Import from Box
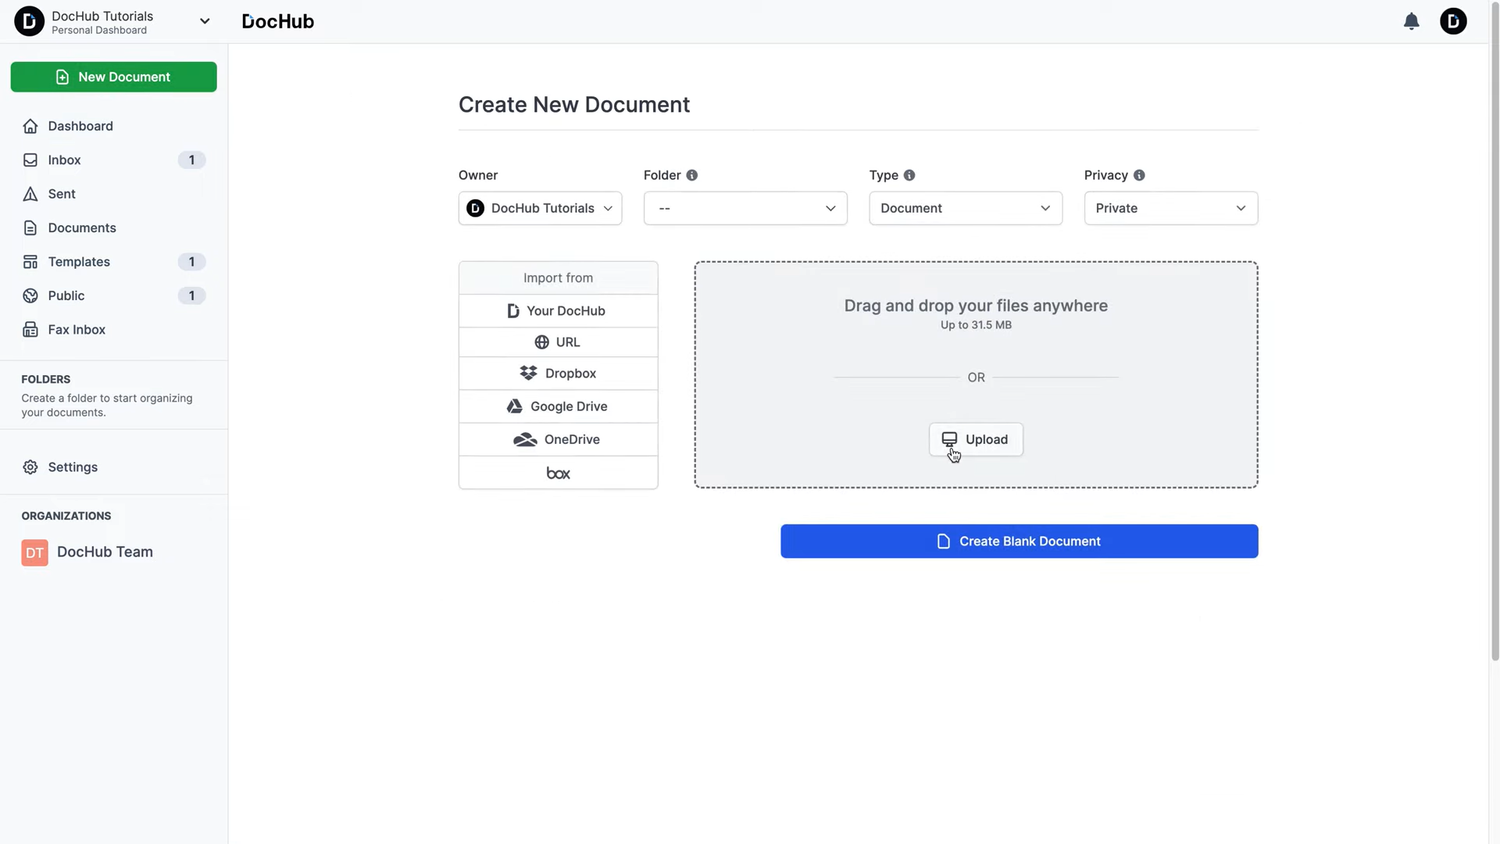The height and width of the screenshot is (844, 1500). click(558, 473)
